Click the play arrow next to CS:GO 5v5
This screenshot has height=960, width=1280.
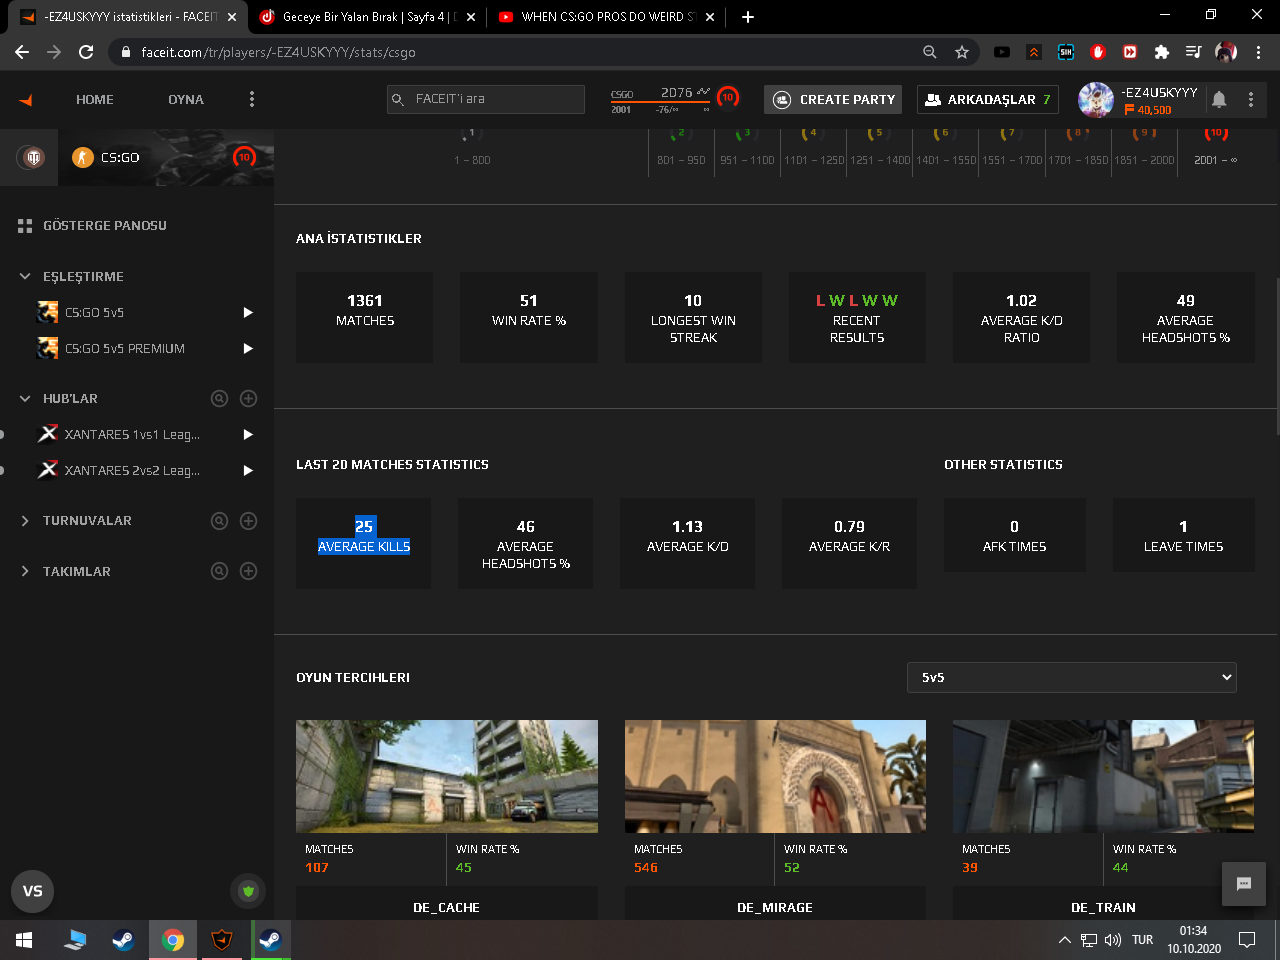click(248, 312)
